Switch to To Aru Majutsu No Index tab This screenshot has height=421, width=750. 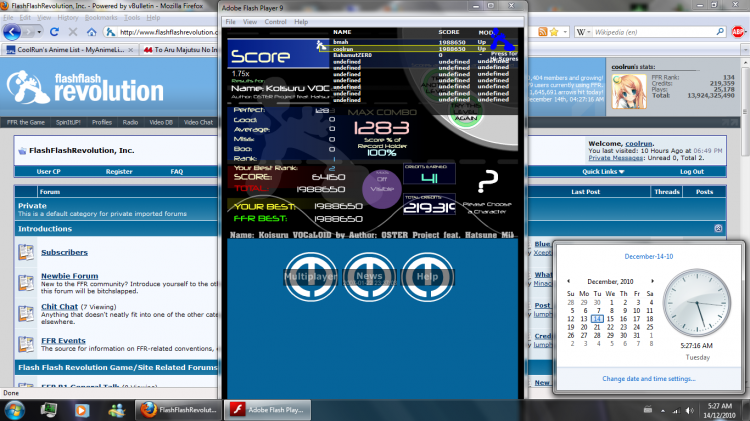click(179, 50)
